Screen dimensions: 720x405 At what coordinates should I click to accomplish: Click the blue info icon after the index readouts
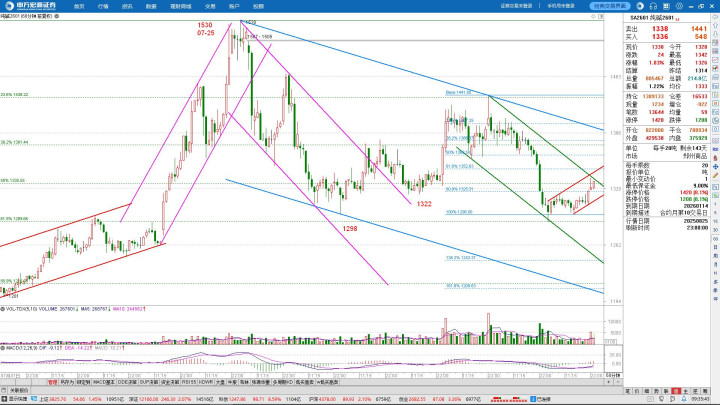pyautogui.click(x=533, y=399)
